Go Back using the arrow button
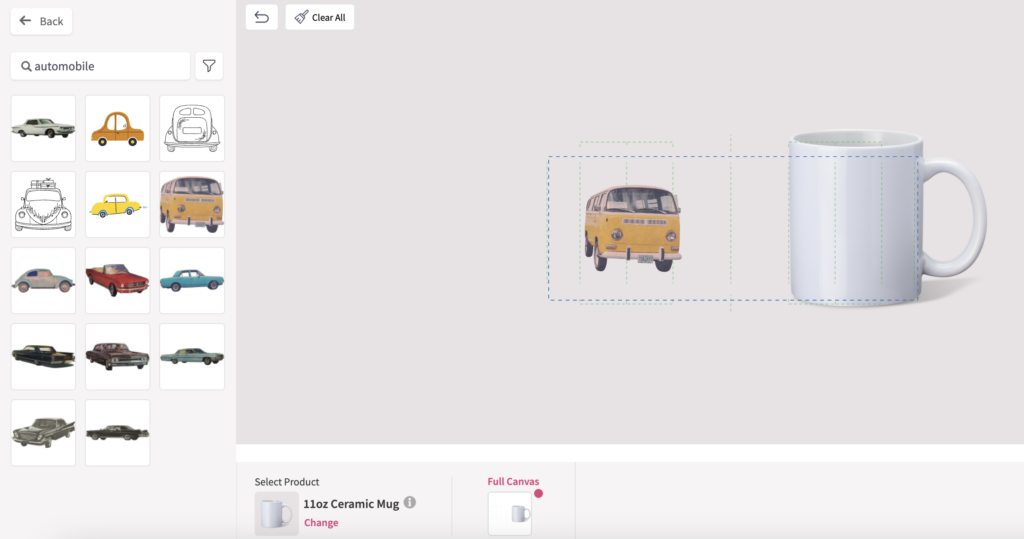 [x=41, y=21]
